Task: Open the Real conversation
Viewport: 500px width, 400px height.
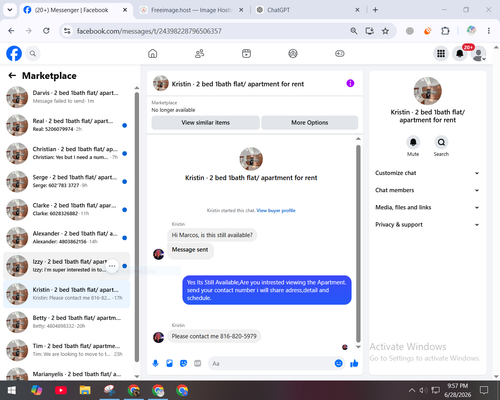Action: tap(67, 125)
